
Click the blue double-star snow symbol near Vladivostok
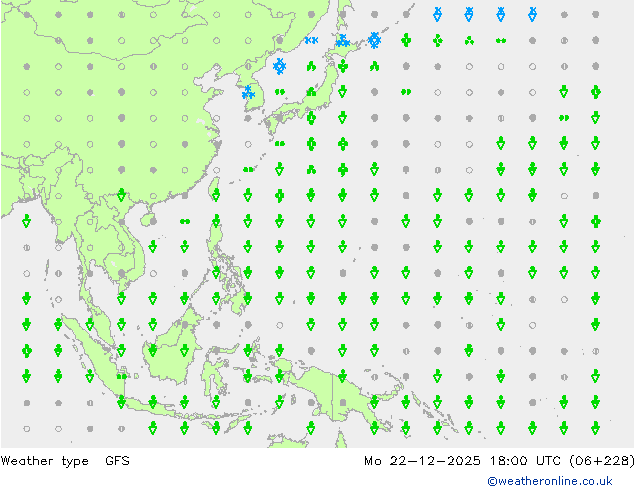pos(311,40)
